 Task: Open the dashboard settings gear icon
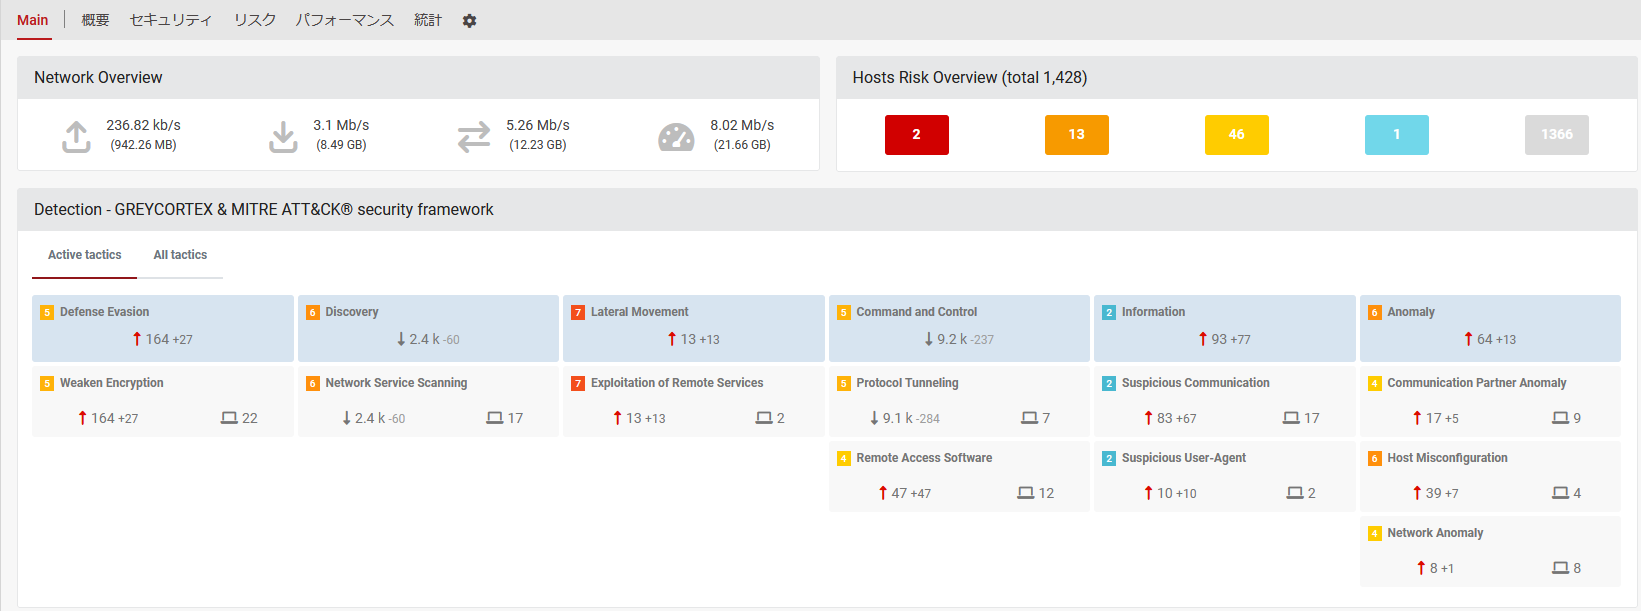pyautogui.click(x=469, y=21)
